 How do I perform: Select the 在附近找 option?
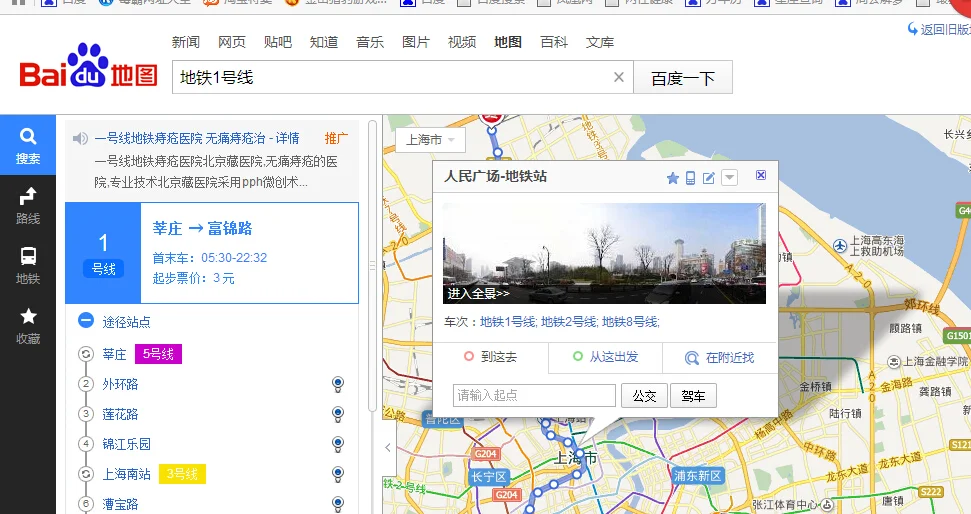[720, 357]
